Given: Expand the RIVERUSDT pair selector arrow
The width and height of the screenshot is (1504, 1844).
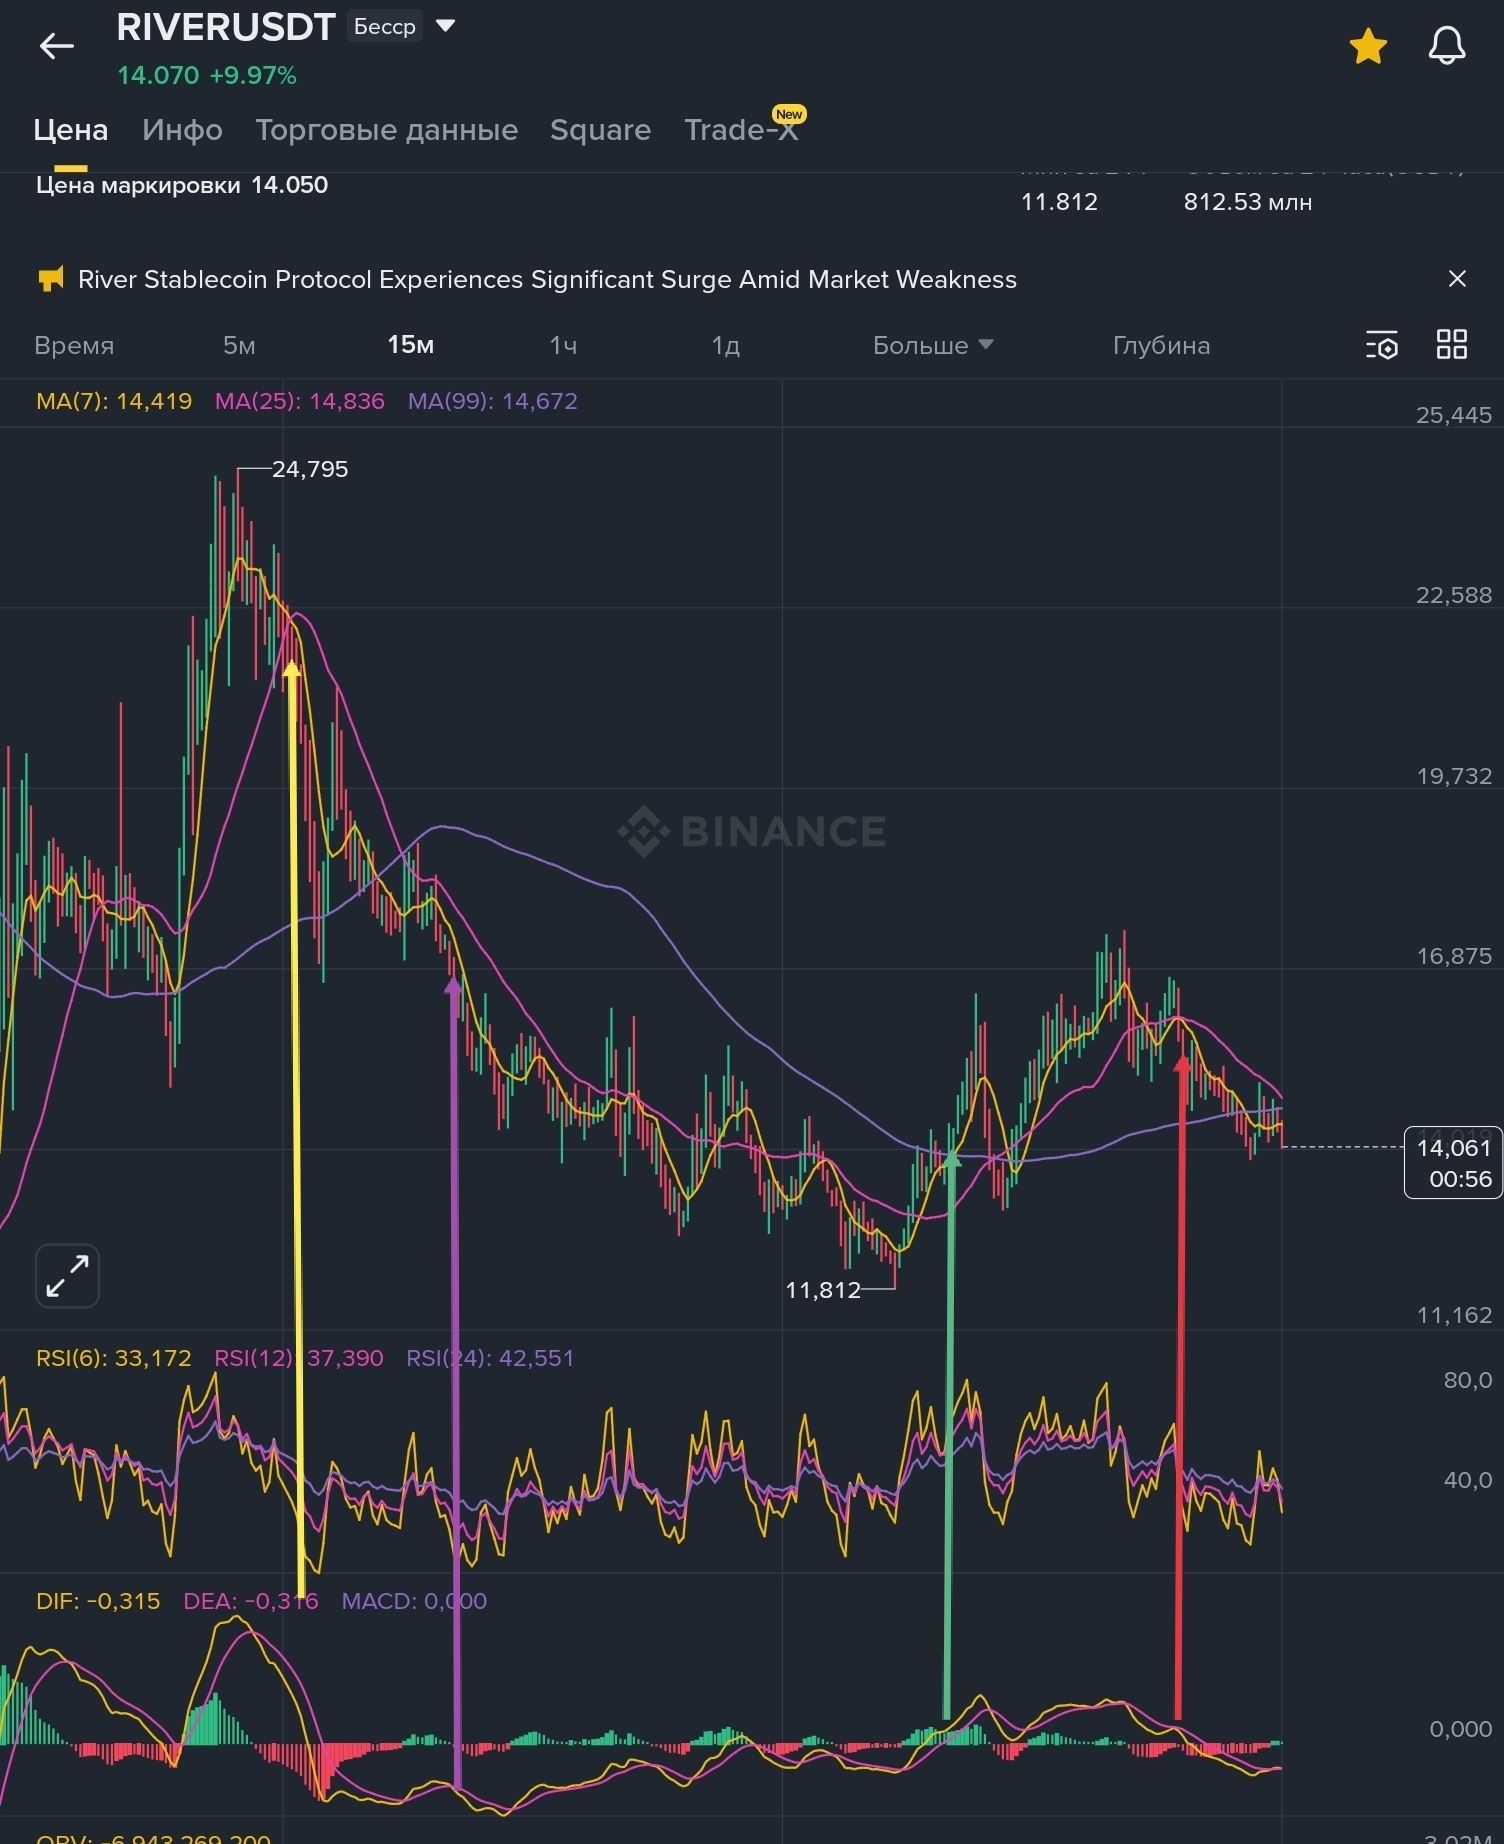Looking at the screenshot, I should point(446,25).
